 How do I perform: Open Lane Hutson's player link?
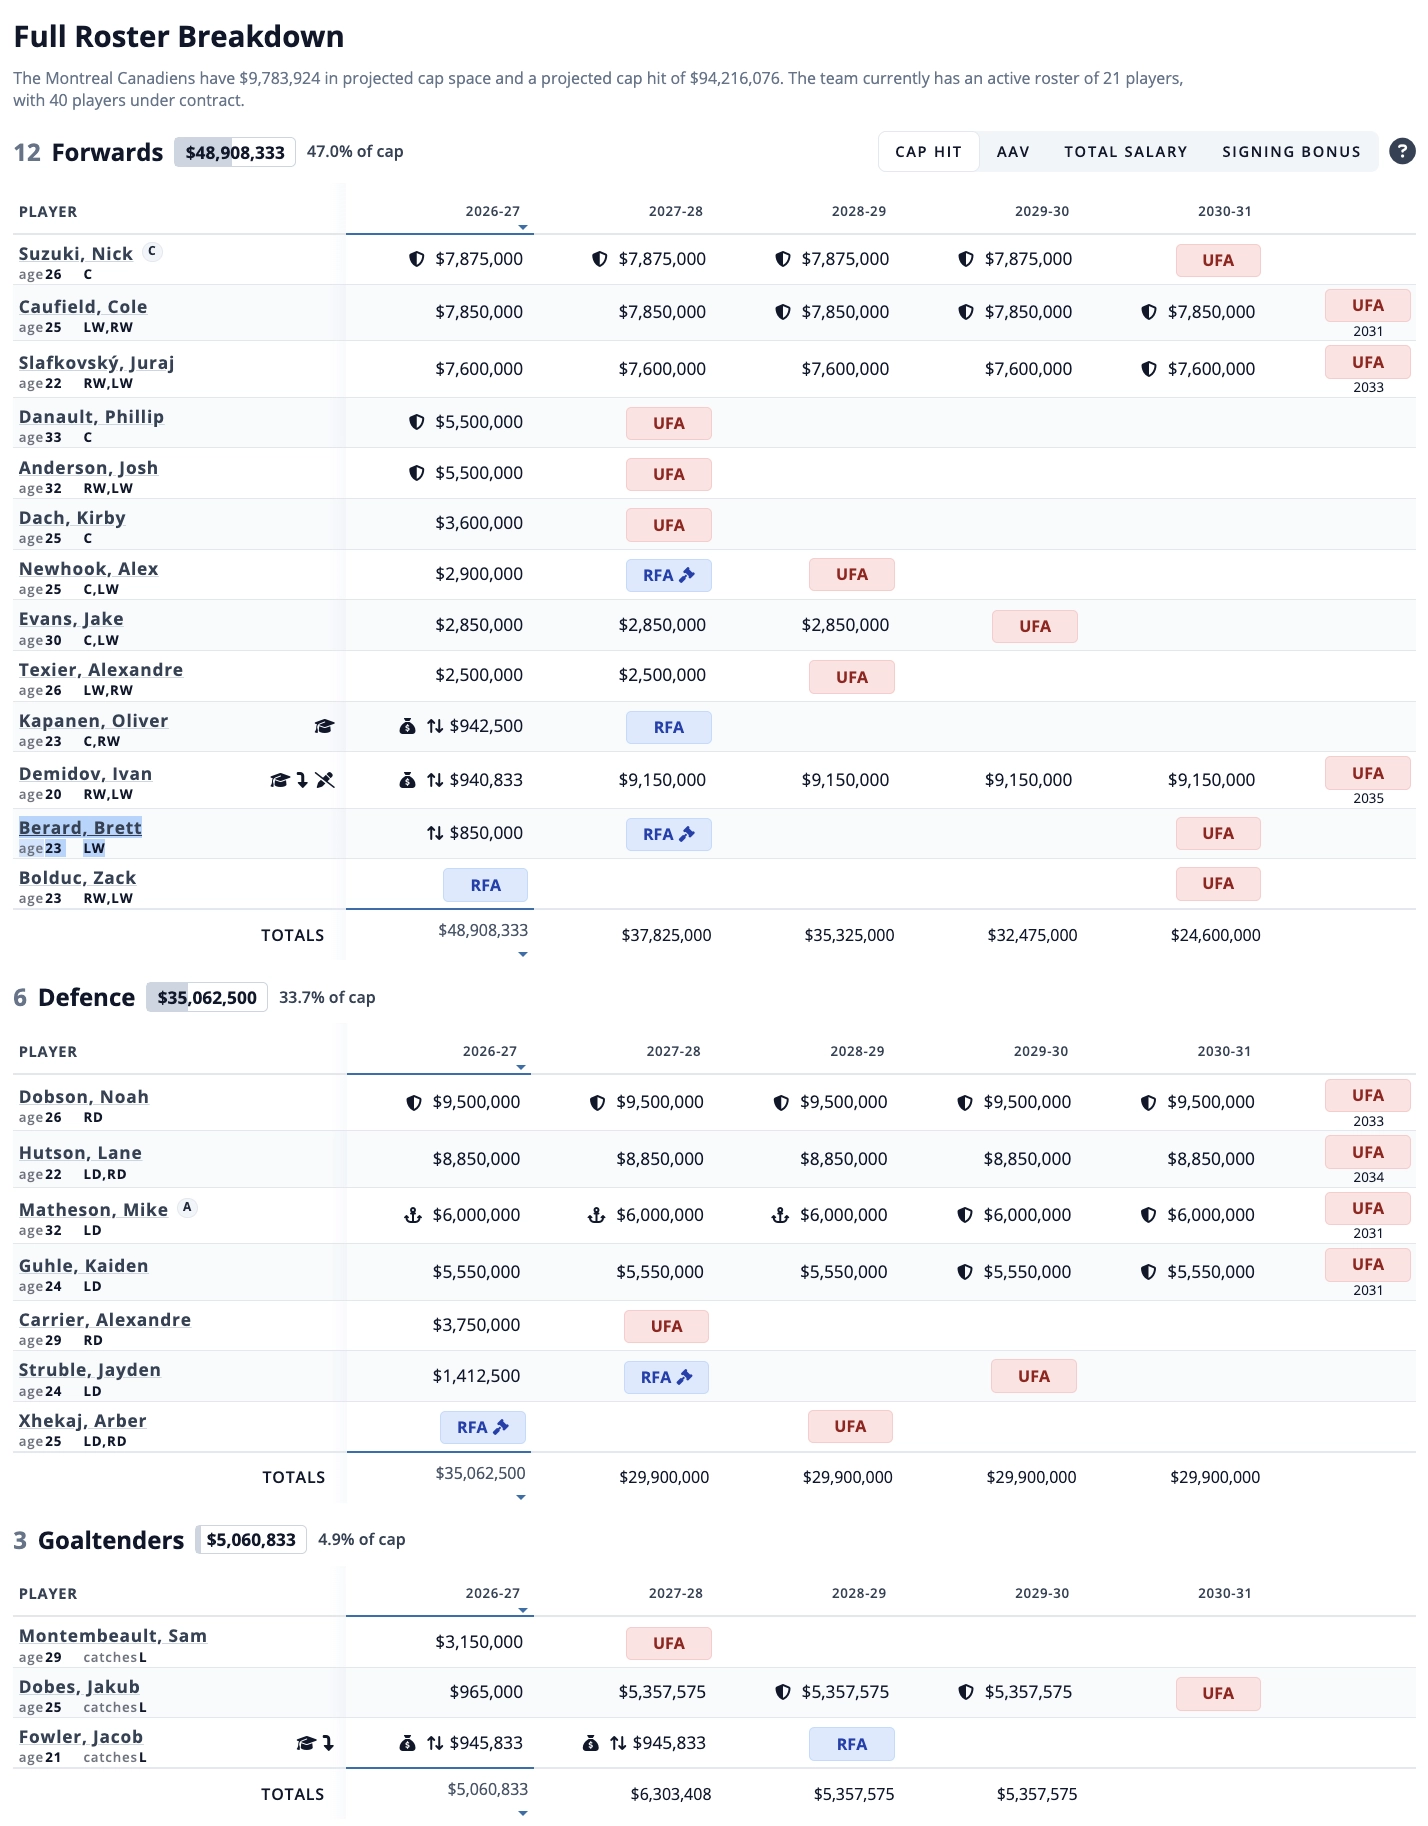click(x=80, y=1153)
